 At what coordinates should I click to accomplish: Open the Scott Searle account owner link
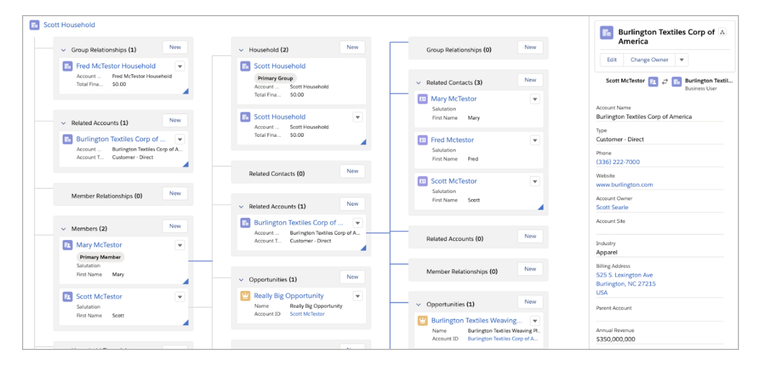click(612, 207)
